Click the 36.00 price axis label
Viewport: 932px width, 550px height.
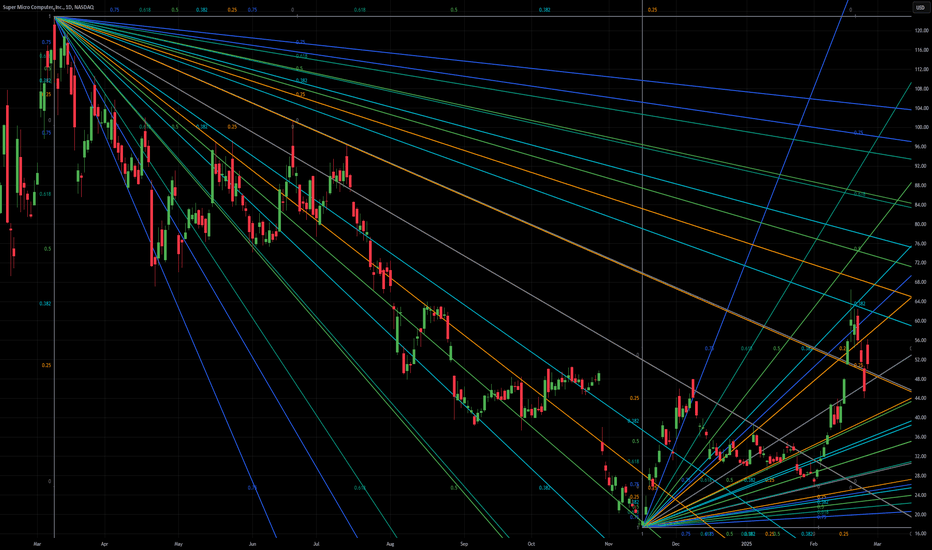point(922,437)
